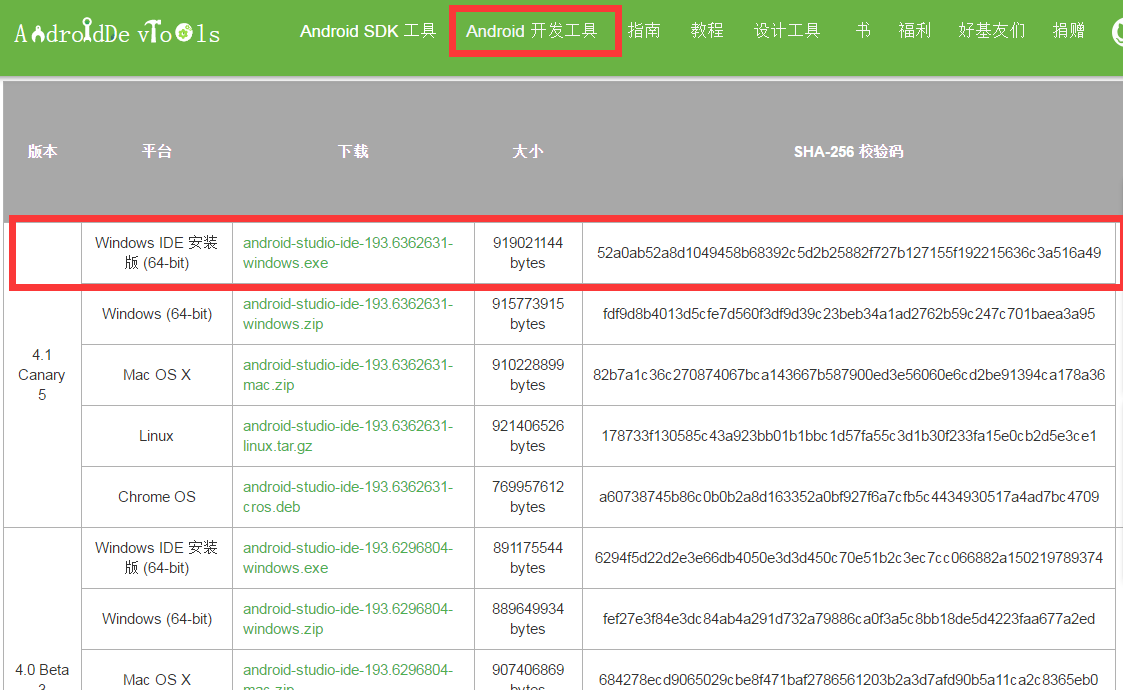1123x690 pixels.
Task: Select the checksum starting with fef27e3f84e3
Action: [x=849, y=618]
